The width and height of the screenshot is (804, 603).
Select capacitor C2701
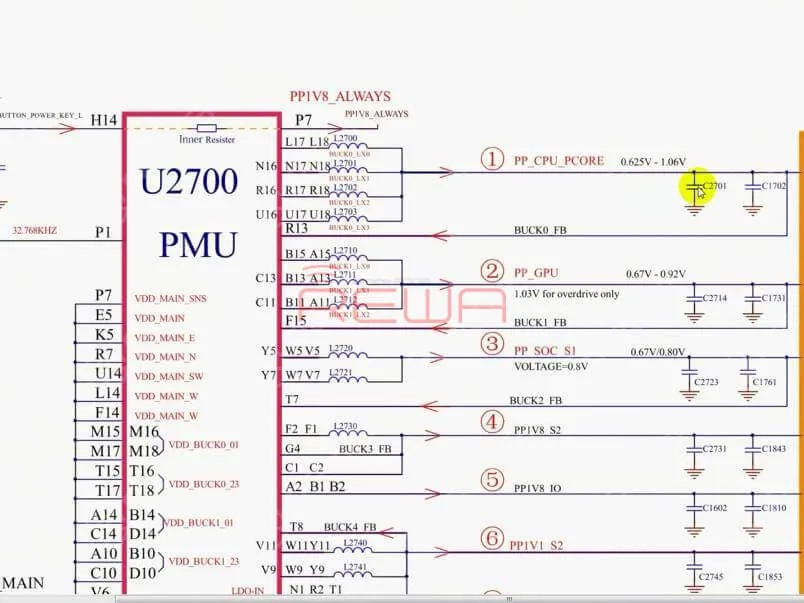coord(714,186)
